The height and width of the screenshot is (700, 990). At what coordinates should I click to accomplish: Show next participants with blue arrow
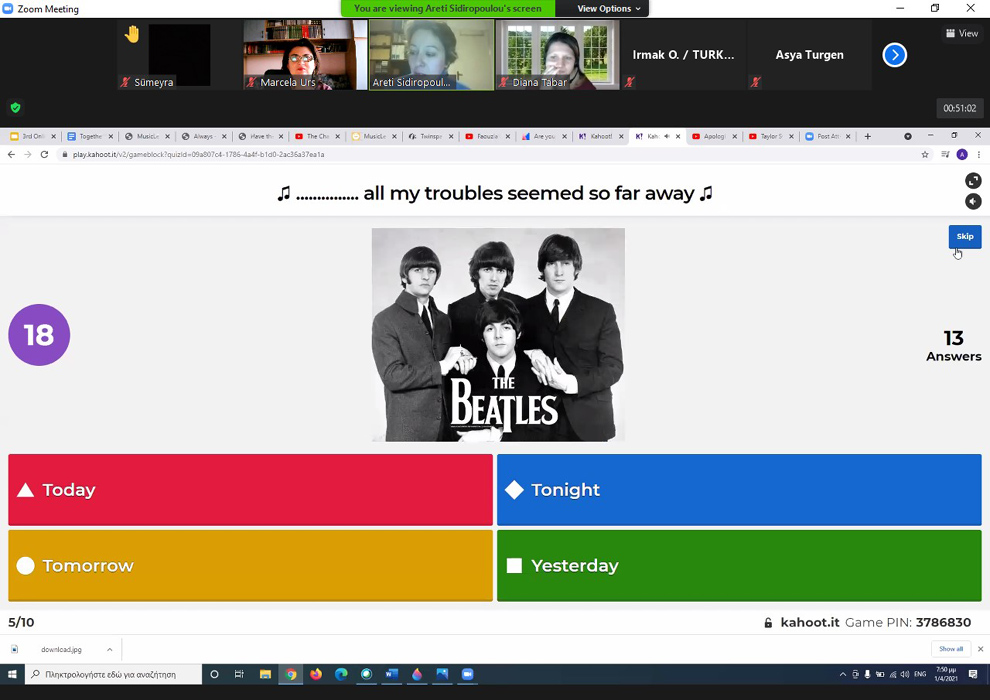coord(894,55)
